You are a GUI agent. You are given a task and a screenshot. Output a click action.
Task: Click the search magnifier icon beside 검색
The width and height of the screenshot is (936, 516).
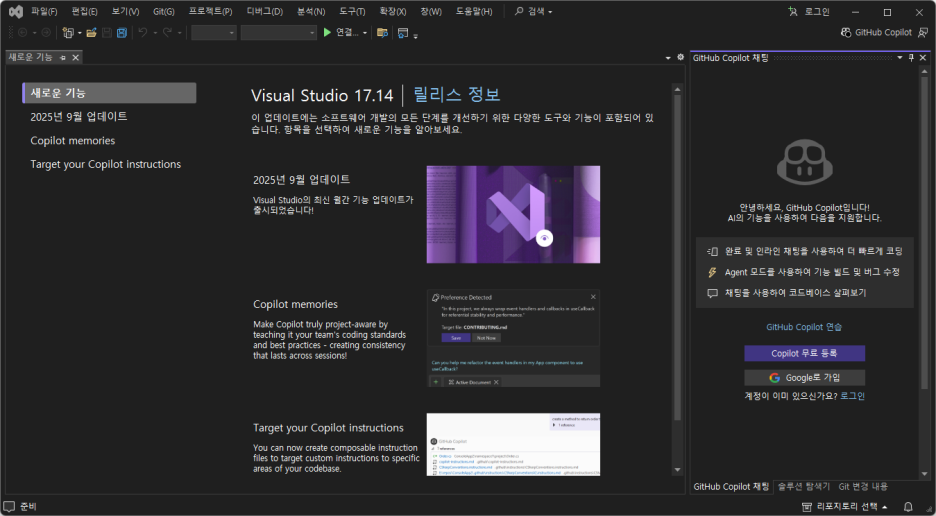pyautogui.click(x=519, y=11)
